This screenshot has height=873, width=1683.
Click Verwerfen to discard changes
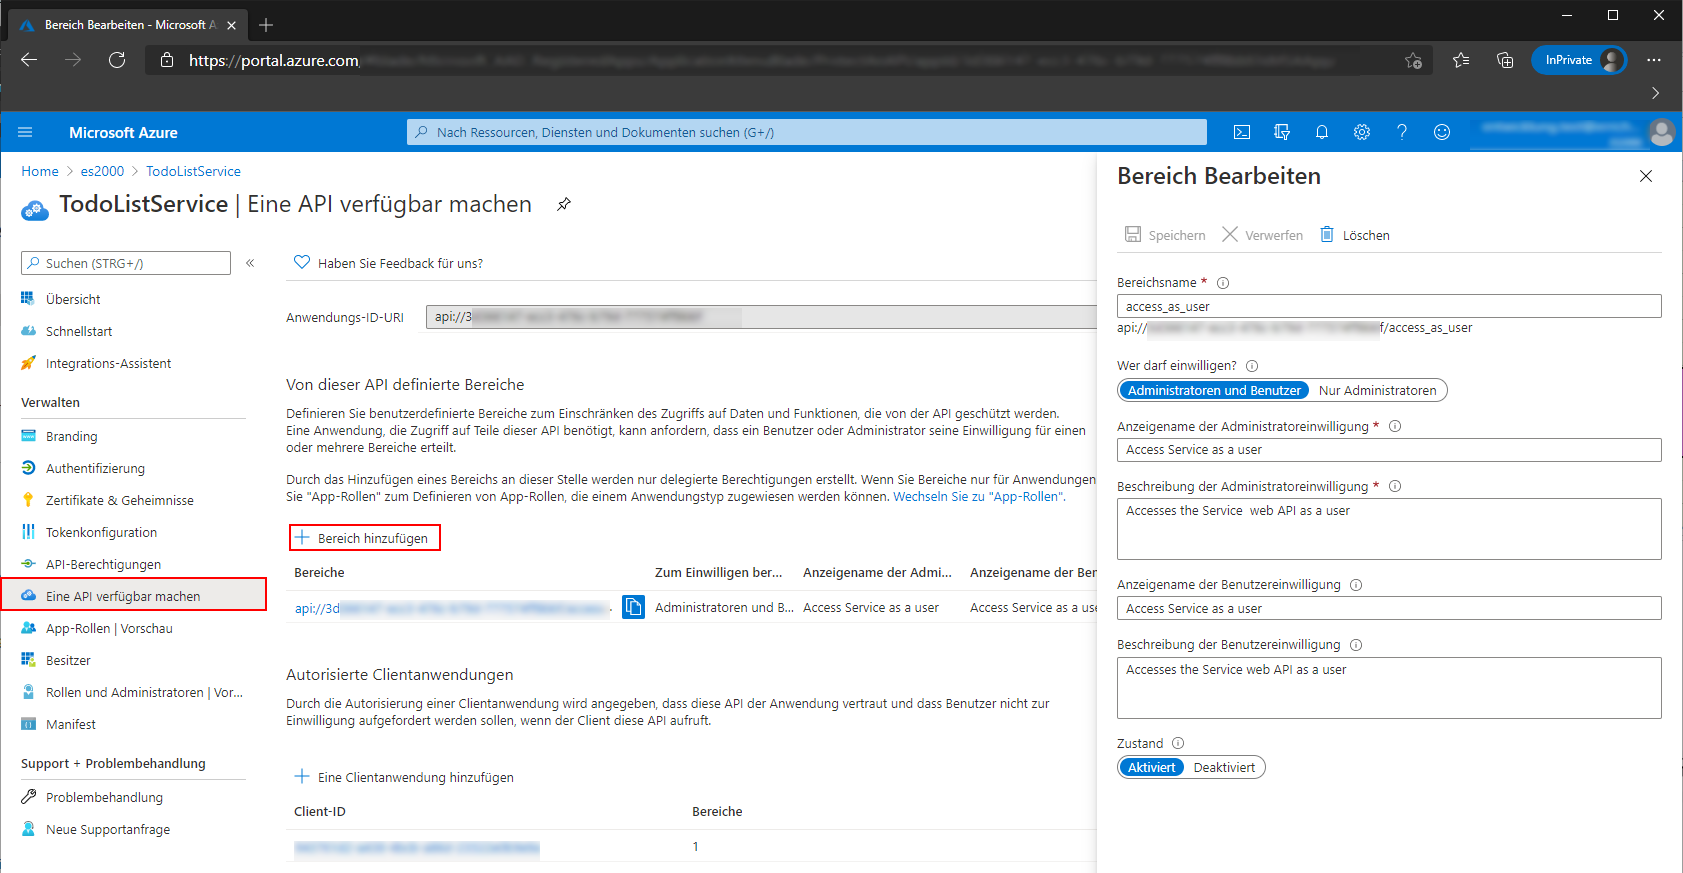click(1262, 235)
